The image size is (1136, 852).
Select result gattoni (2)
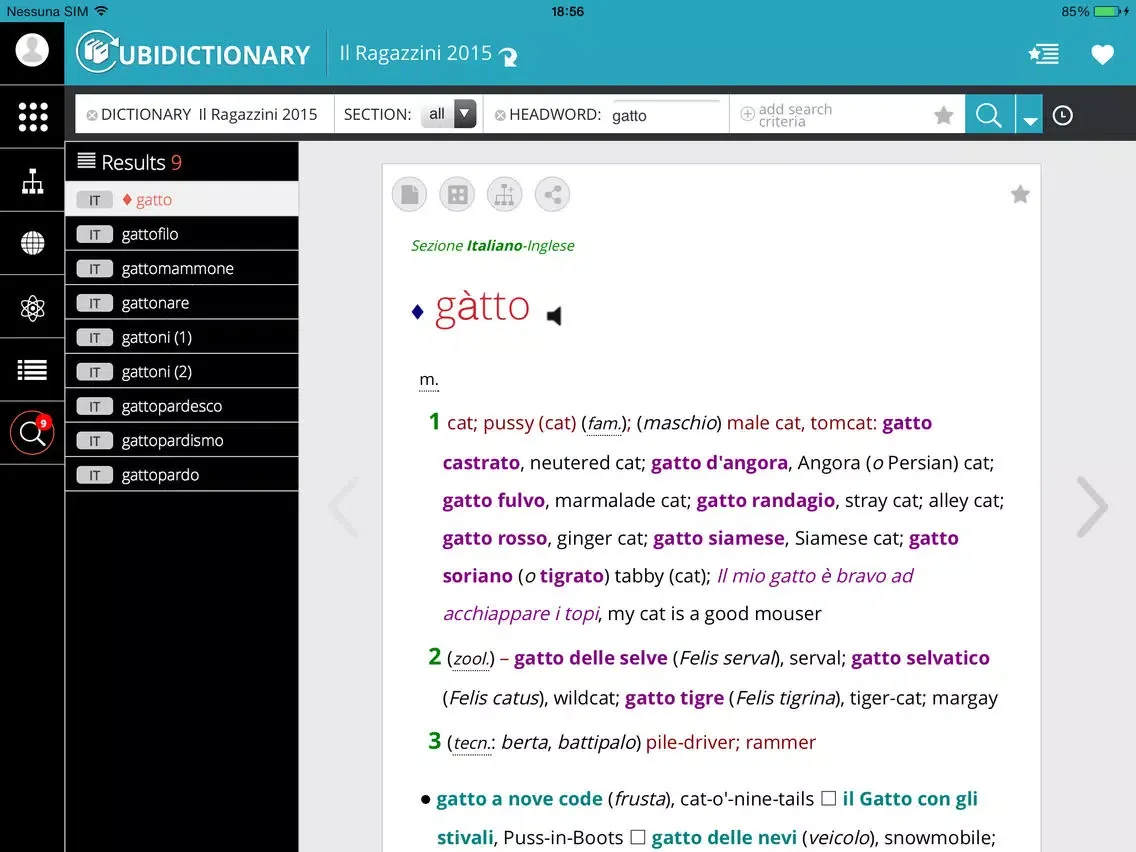(182, 372)
